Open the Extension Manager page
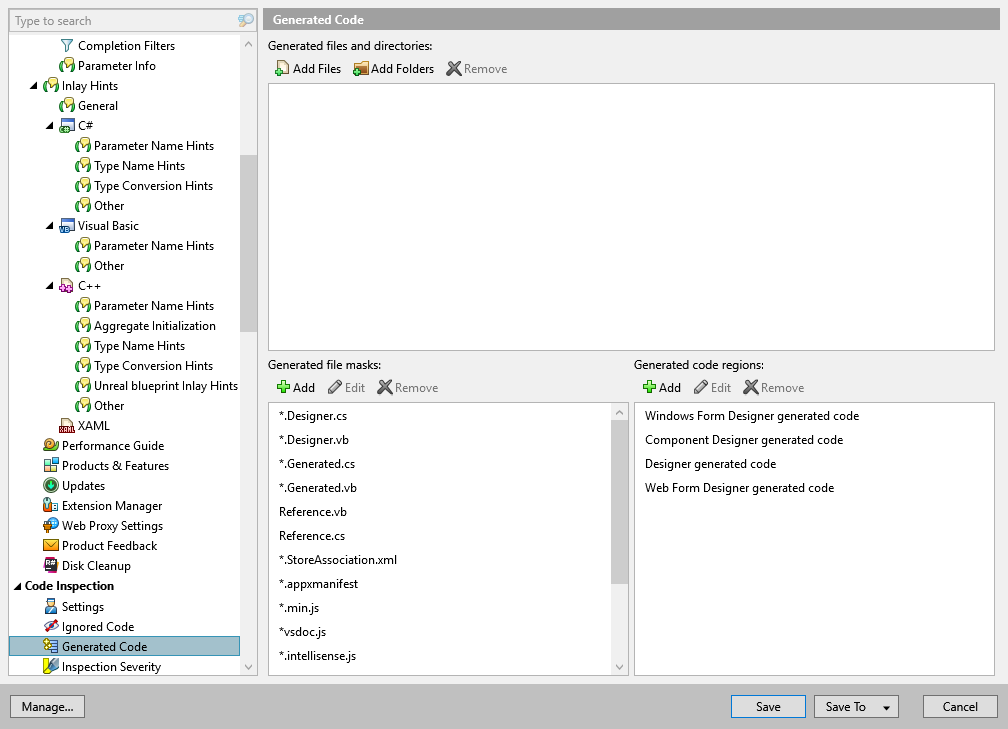This screenshot has height=729, width=1008. (111, 506)
